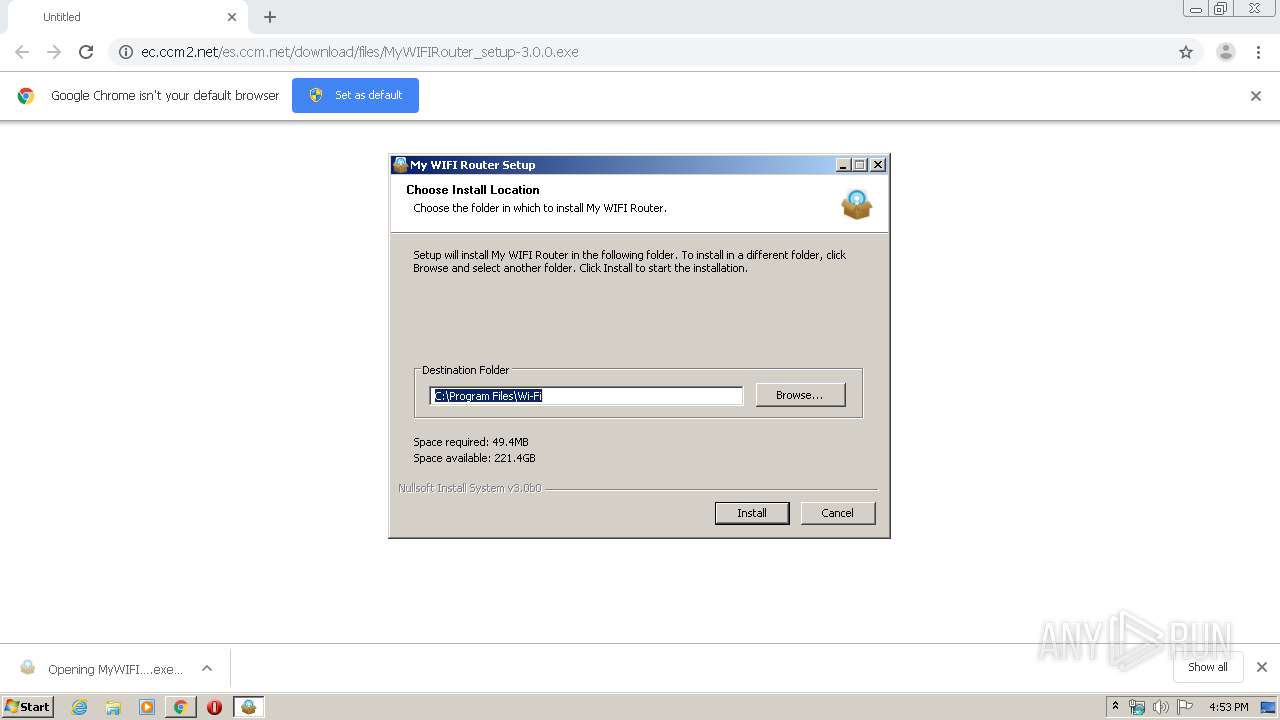
Task: Bookmark this page with star icon
Action: pos(1186,52)
